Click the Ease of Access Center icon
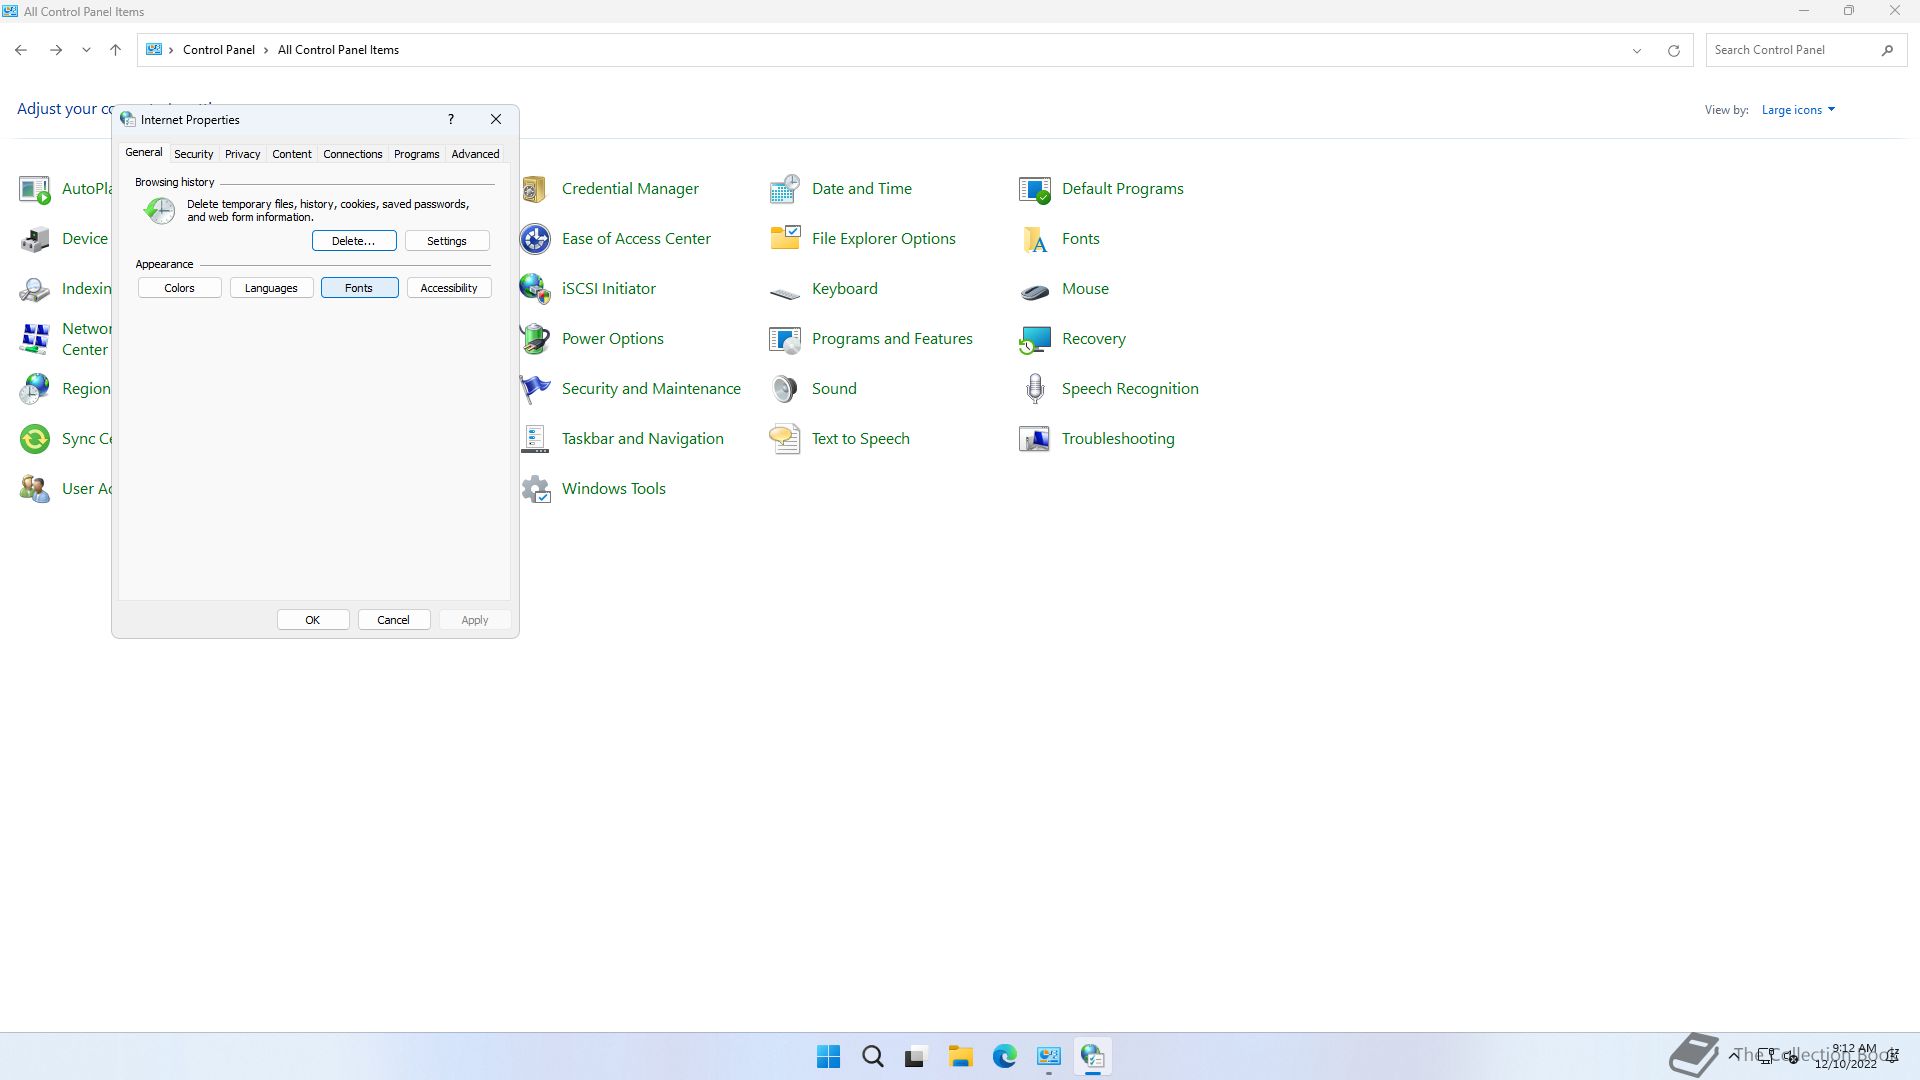Image resolution: width=1920 pixels, height=1080 pixels. [x=536, y=239]
